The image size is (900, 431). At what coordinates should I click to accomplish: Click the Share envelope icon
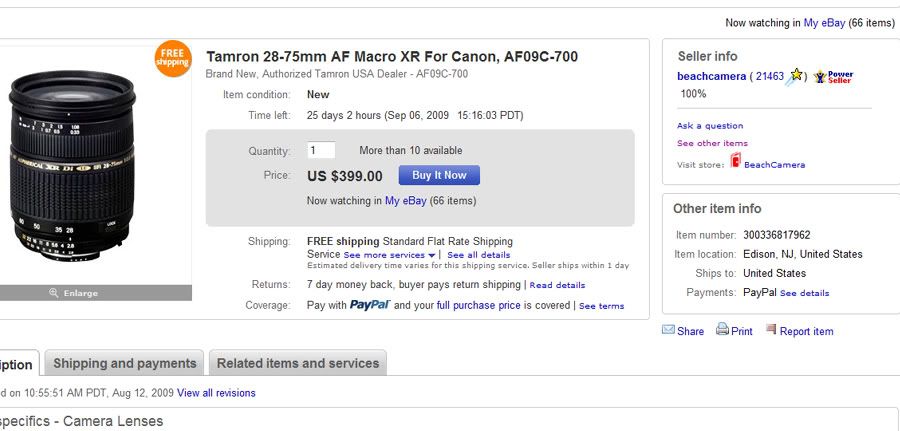pyautogui.click(x=668, y=330)
